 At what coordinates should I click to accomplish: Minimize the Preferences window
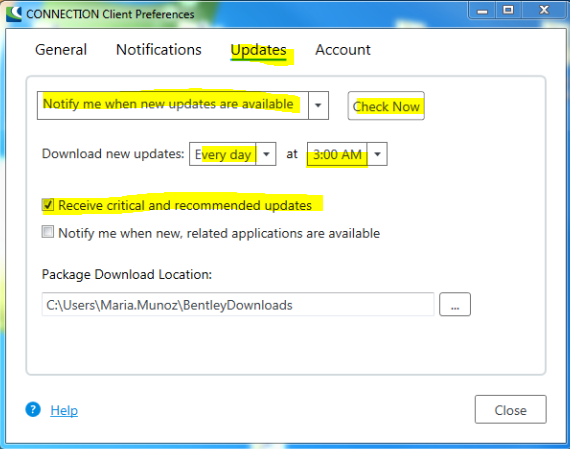coord(482,11)
